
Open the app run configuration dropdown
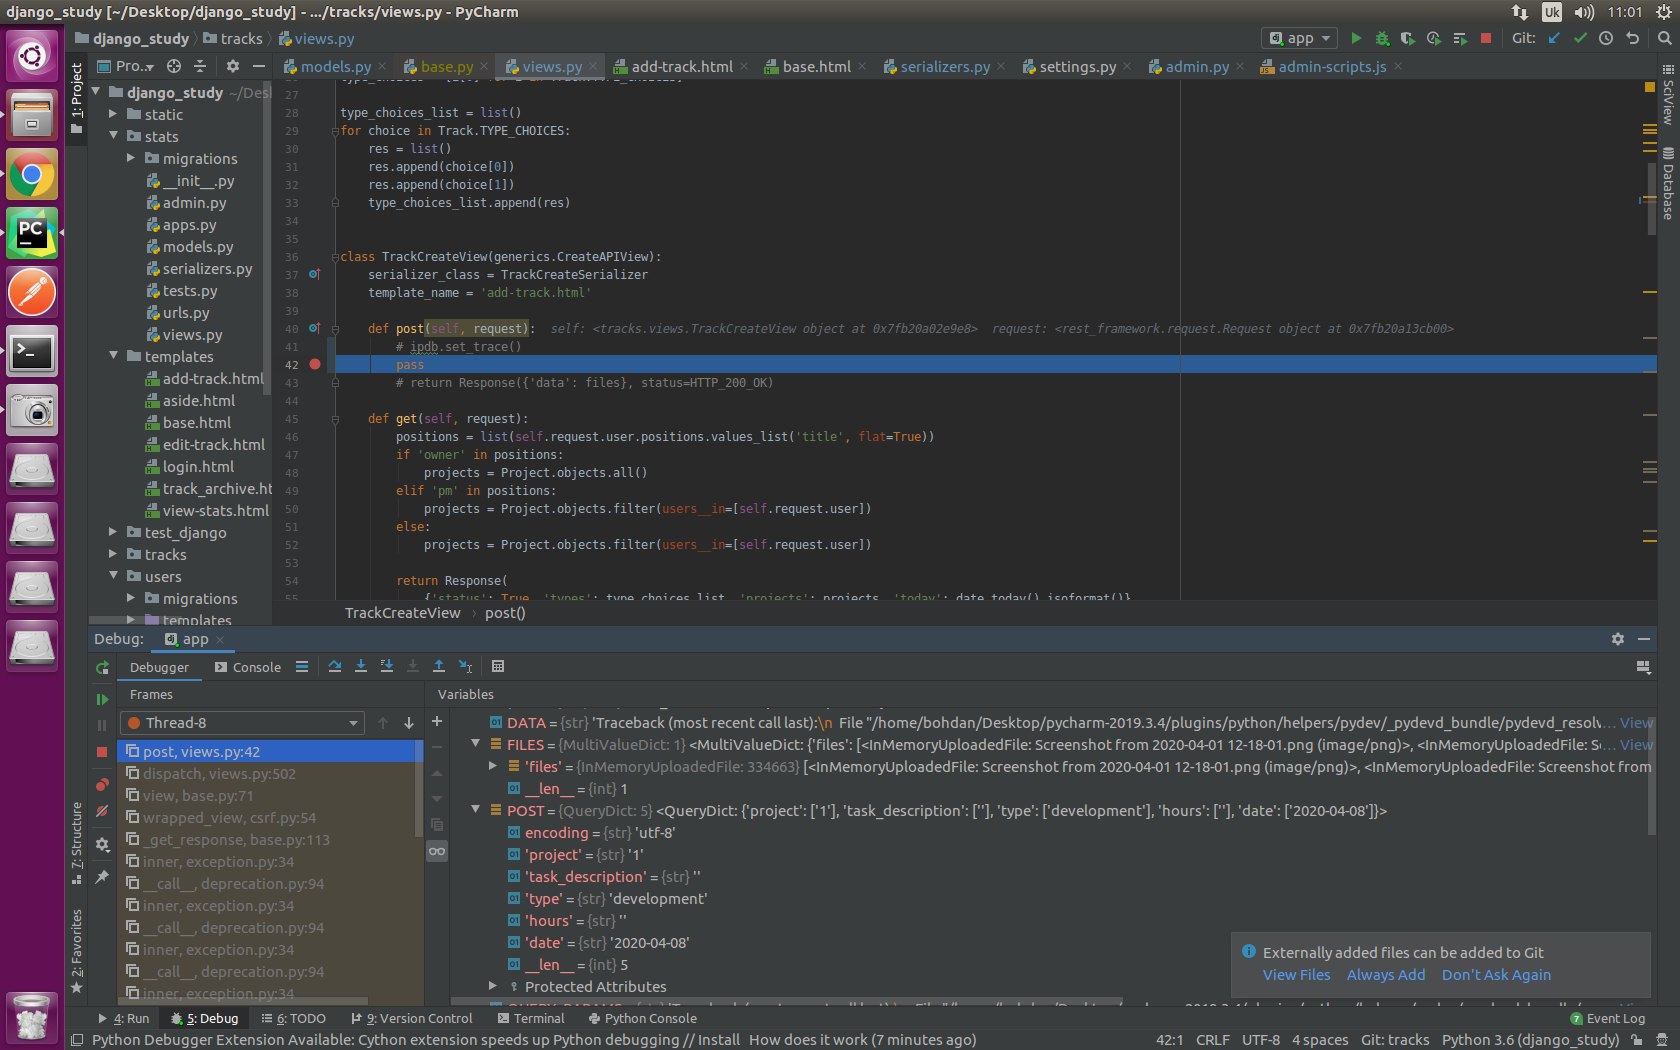1300,38
